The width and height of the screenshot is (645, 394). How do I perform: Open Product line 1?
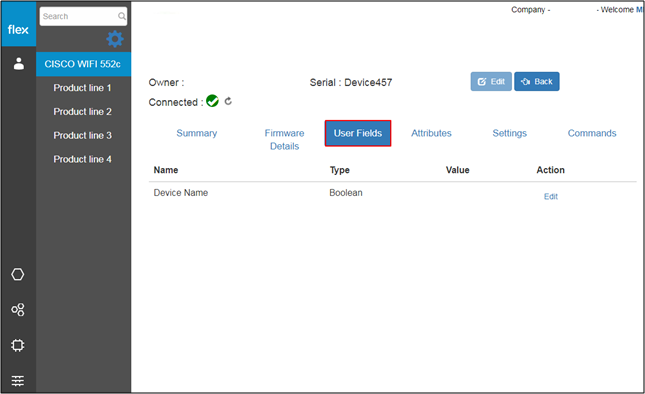point(82,88)
